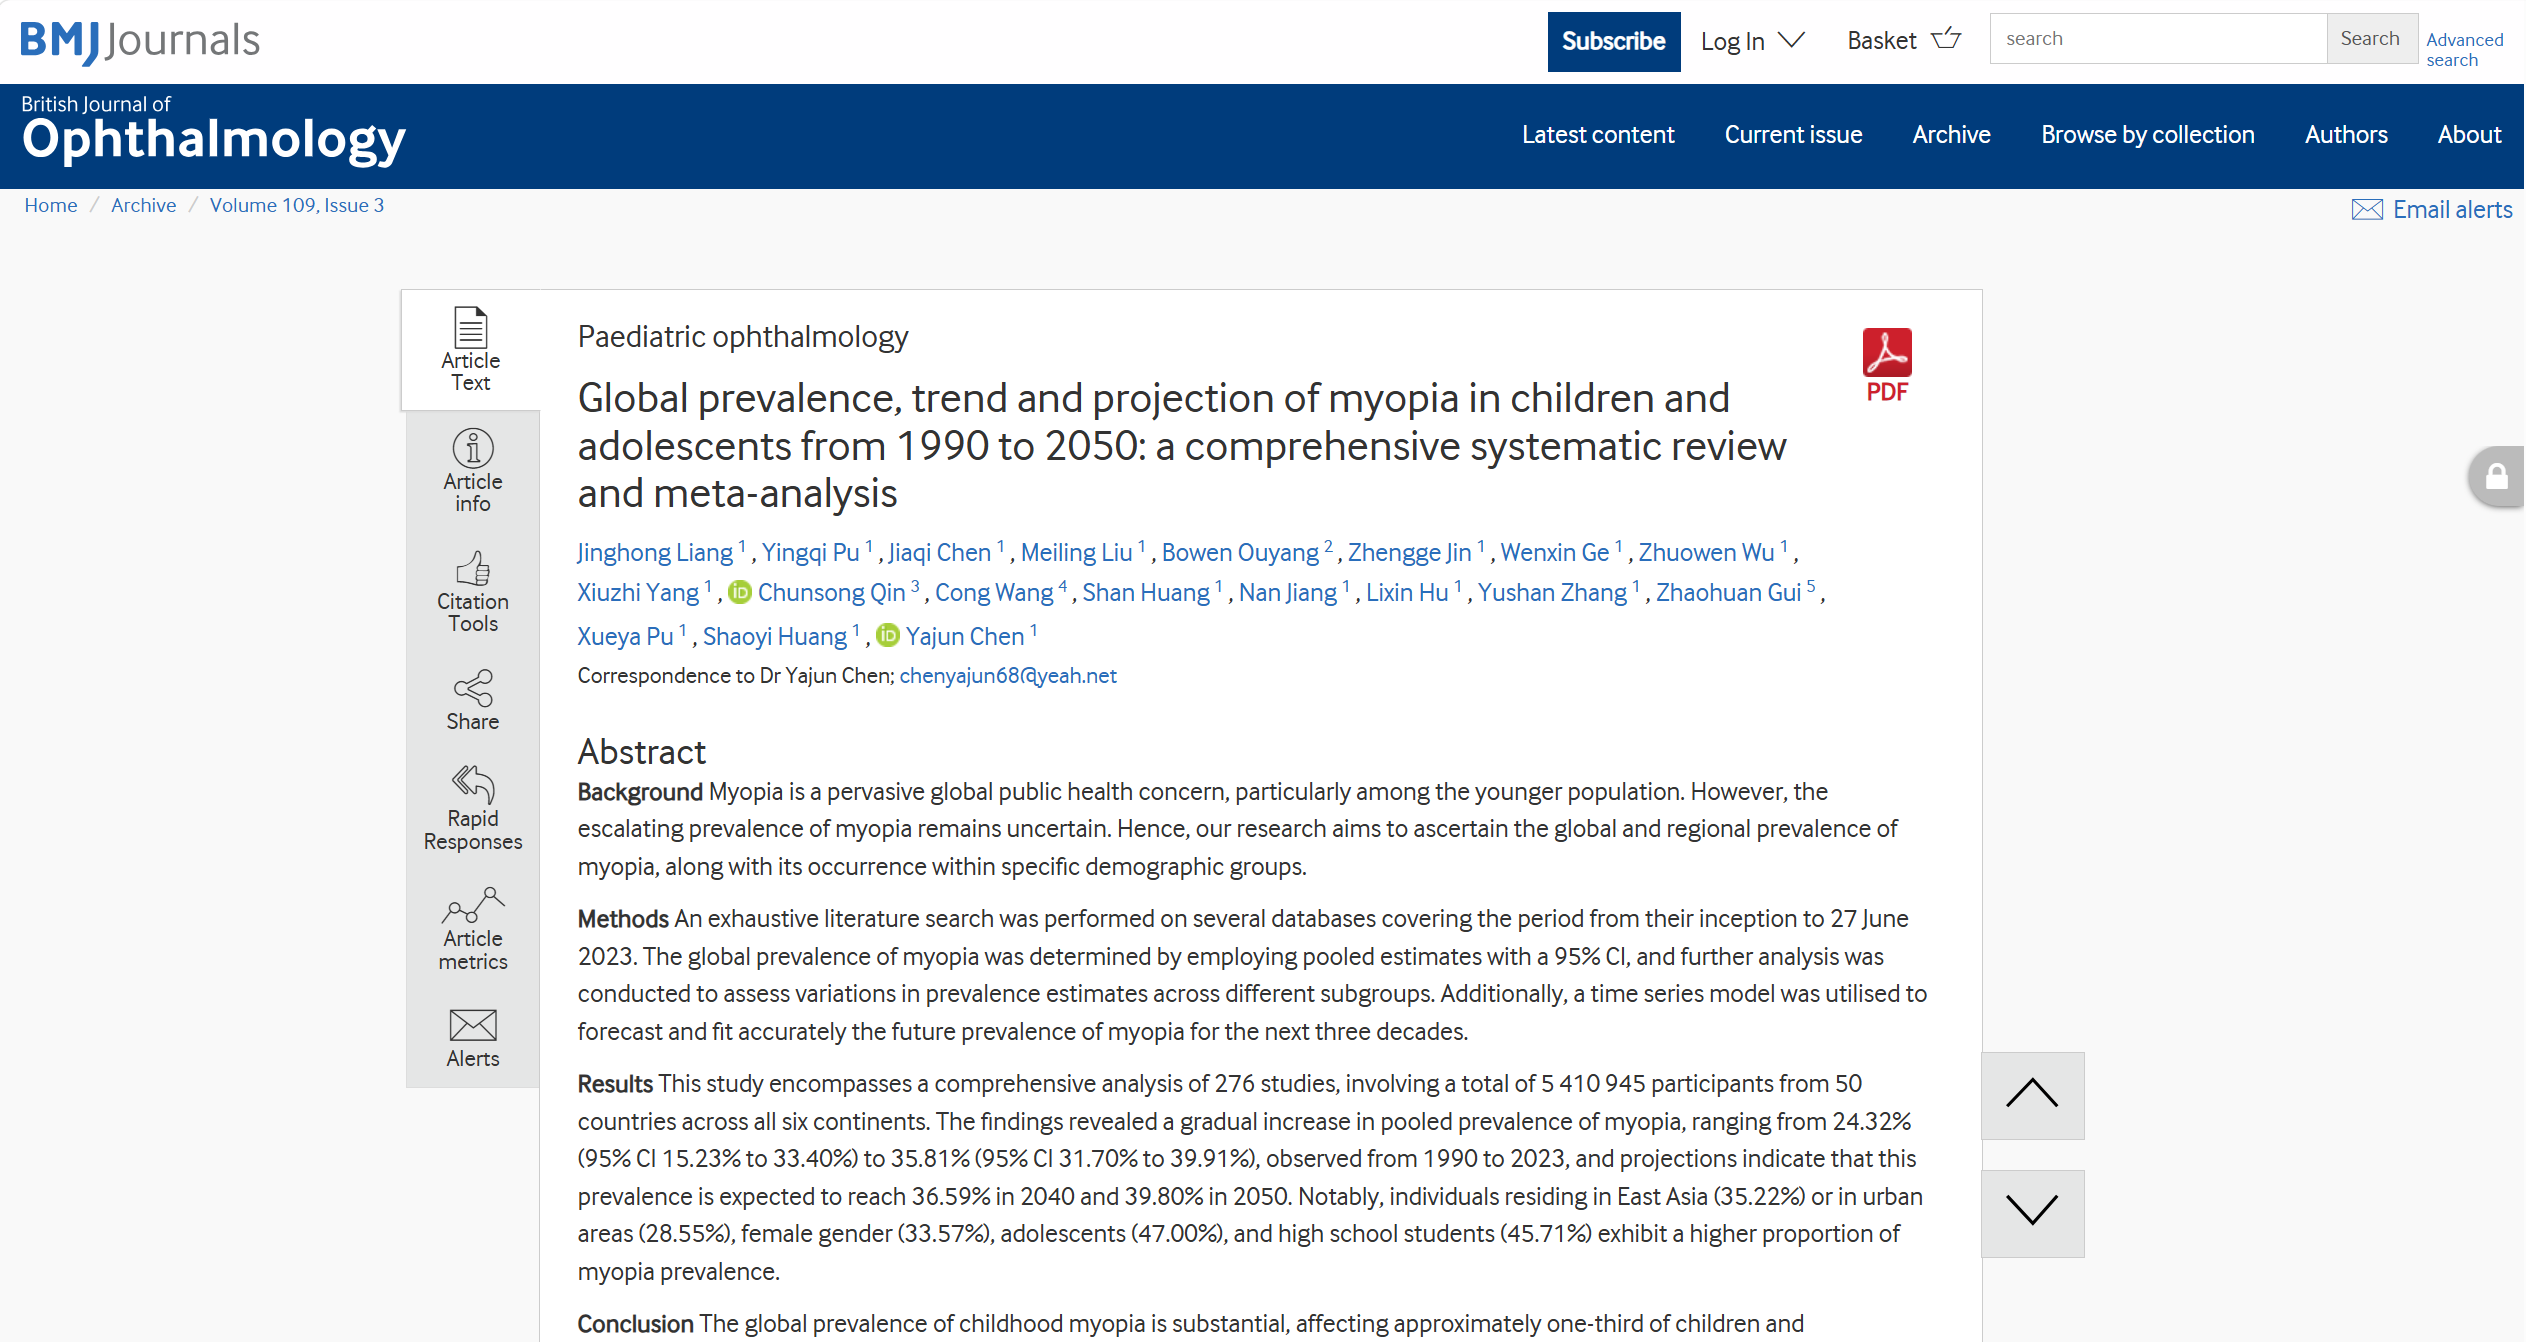View Article metrics graph icon
This screenshot has width=2526, height=1342.
473,905
